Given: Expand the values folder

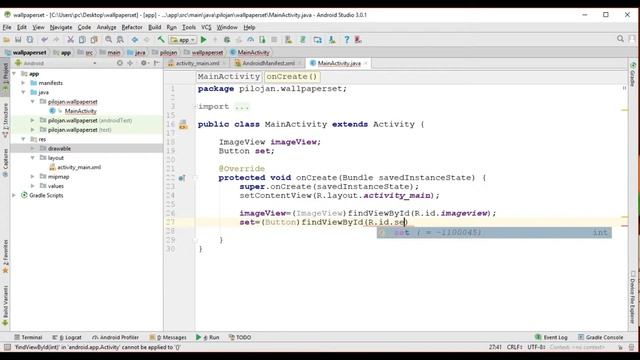Looking at the screenshot, I should (x=33, y=186).
